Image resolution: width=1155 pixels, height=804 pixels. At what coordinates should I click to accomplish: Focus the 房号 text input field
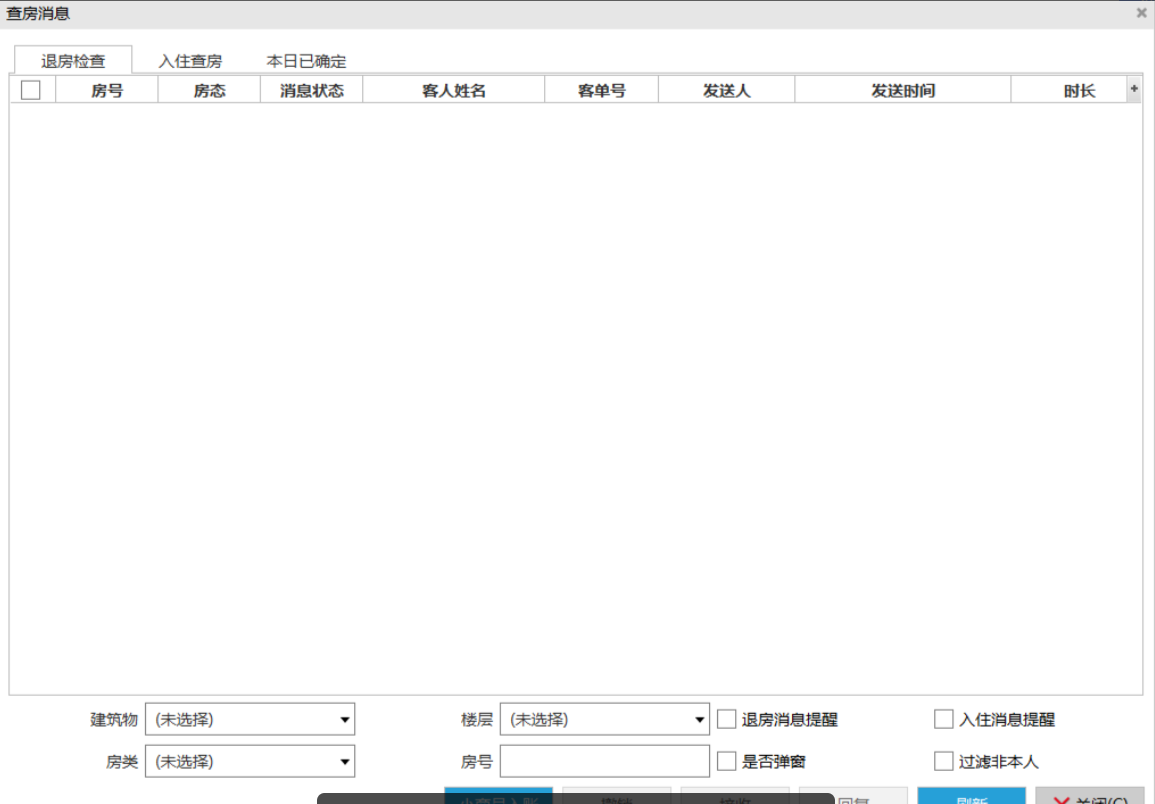(x=604, y=761)
